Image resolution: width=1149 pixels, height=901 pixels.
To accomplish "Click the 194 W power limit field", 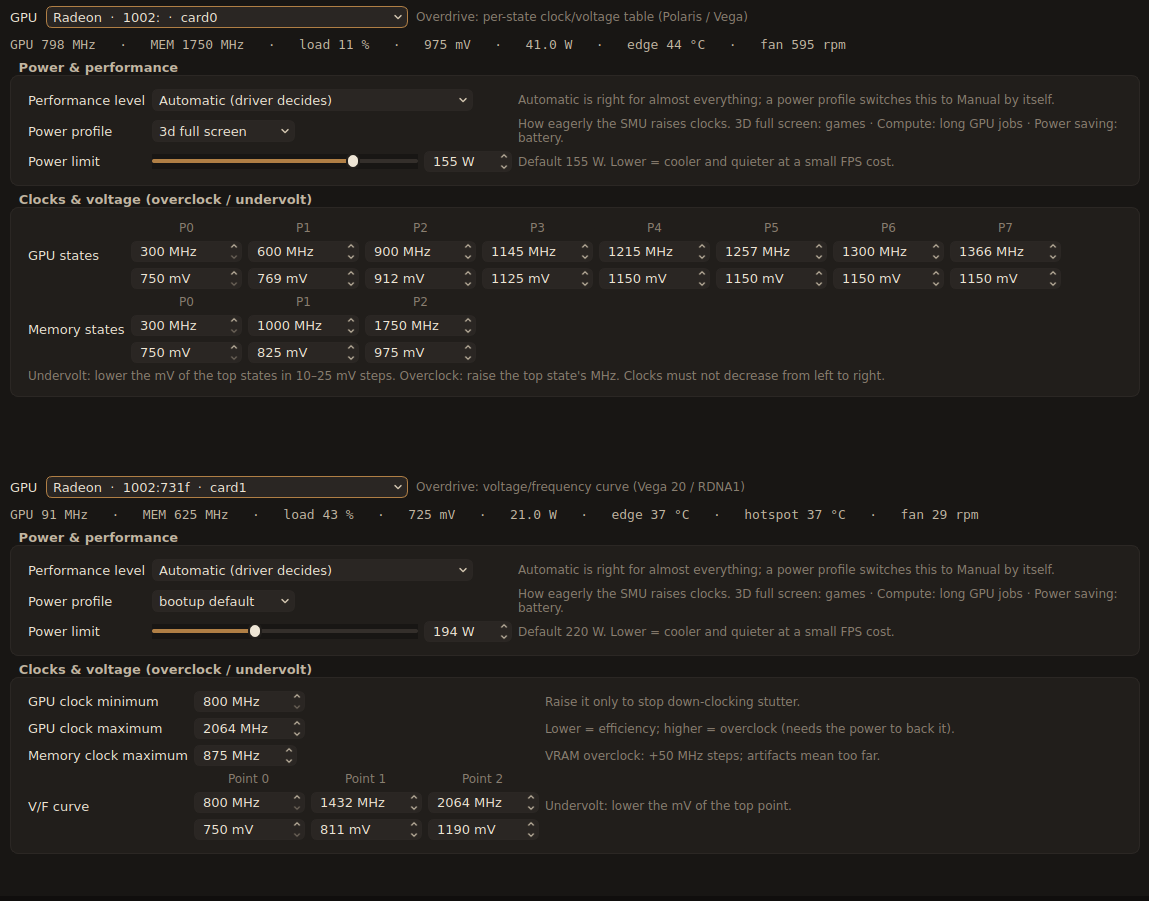I will click(x=467, y=632).
